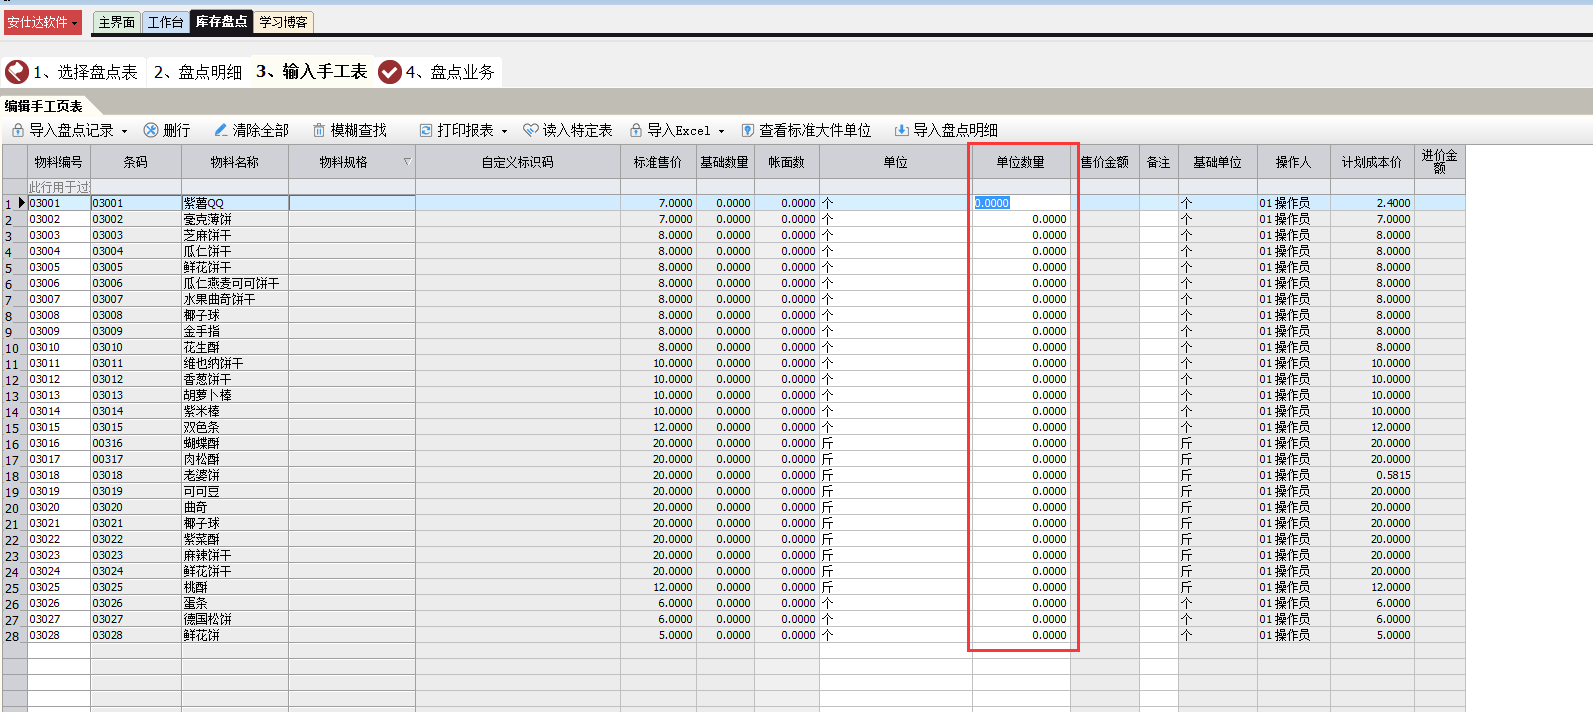Viewport: 1593px width, 712px height.
Task: Click the 物料名称 column header
Action: point(235,162)
